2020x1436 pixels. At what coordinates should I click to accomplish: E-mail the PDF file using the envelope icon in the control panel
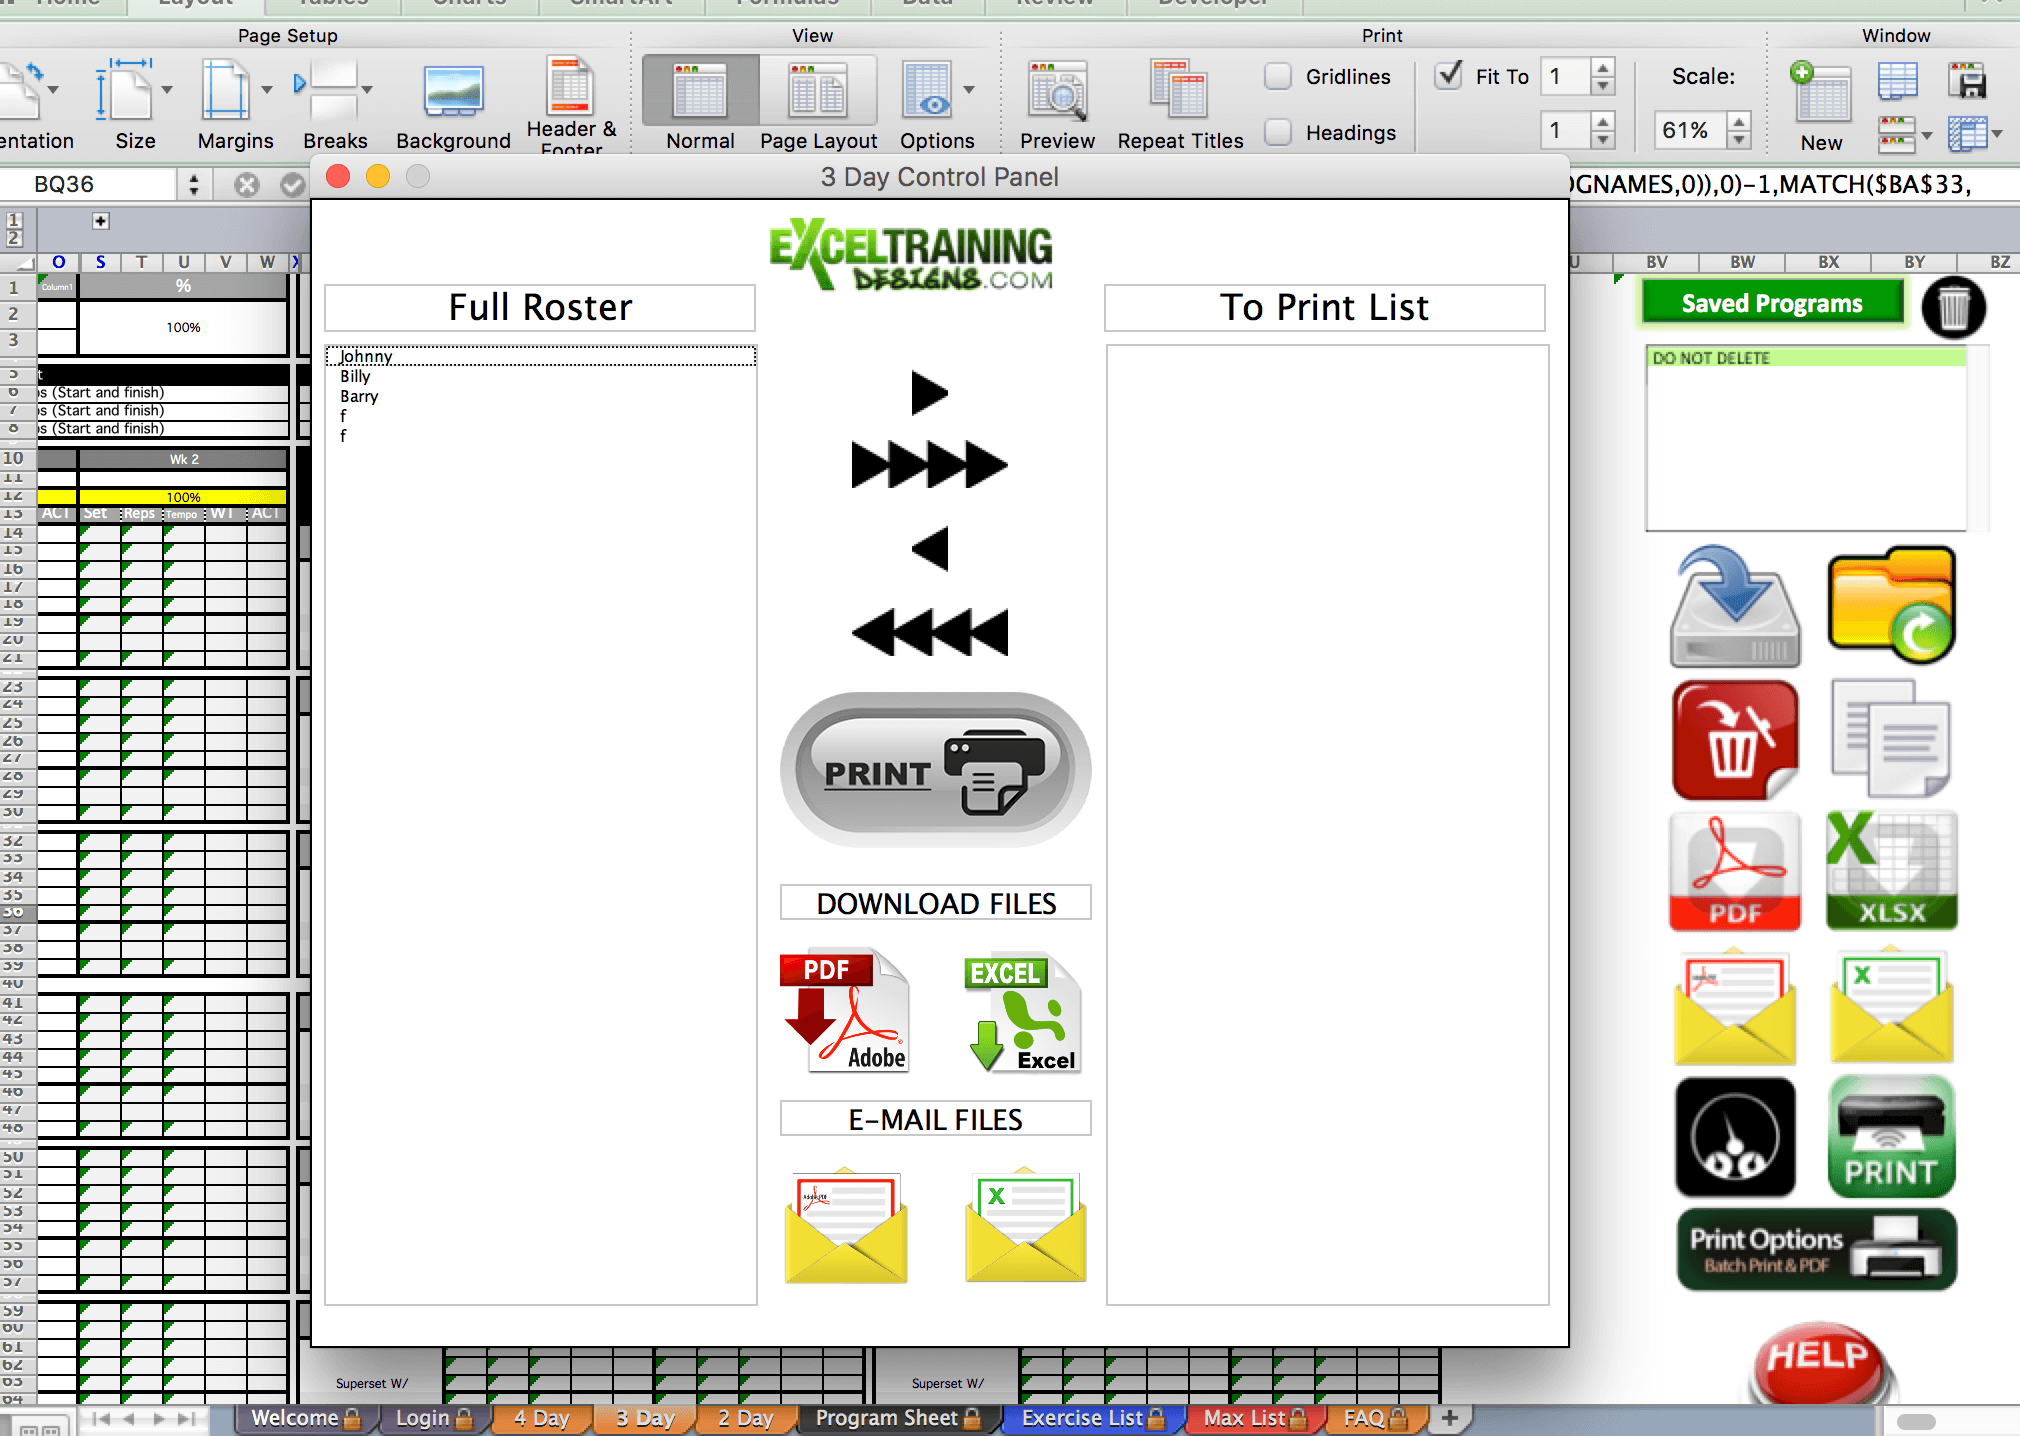(846, 1225)
